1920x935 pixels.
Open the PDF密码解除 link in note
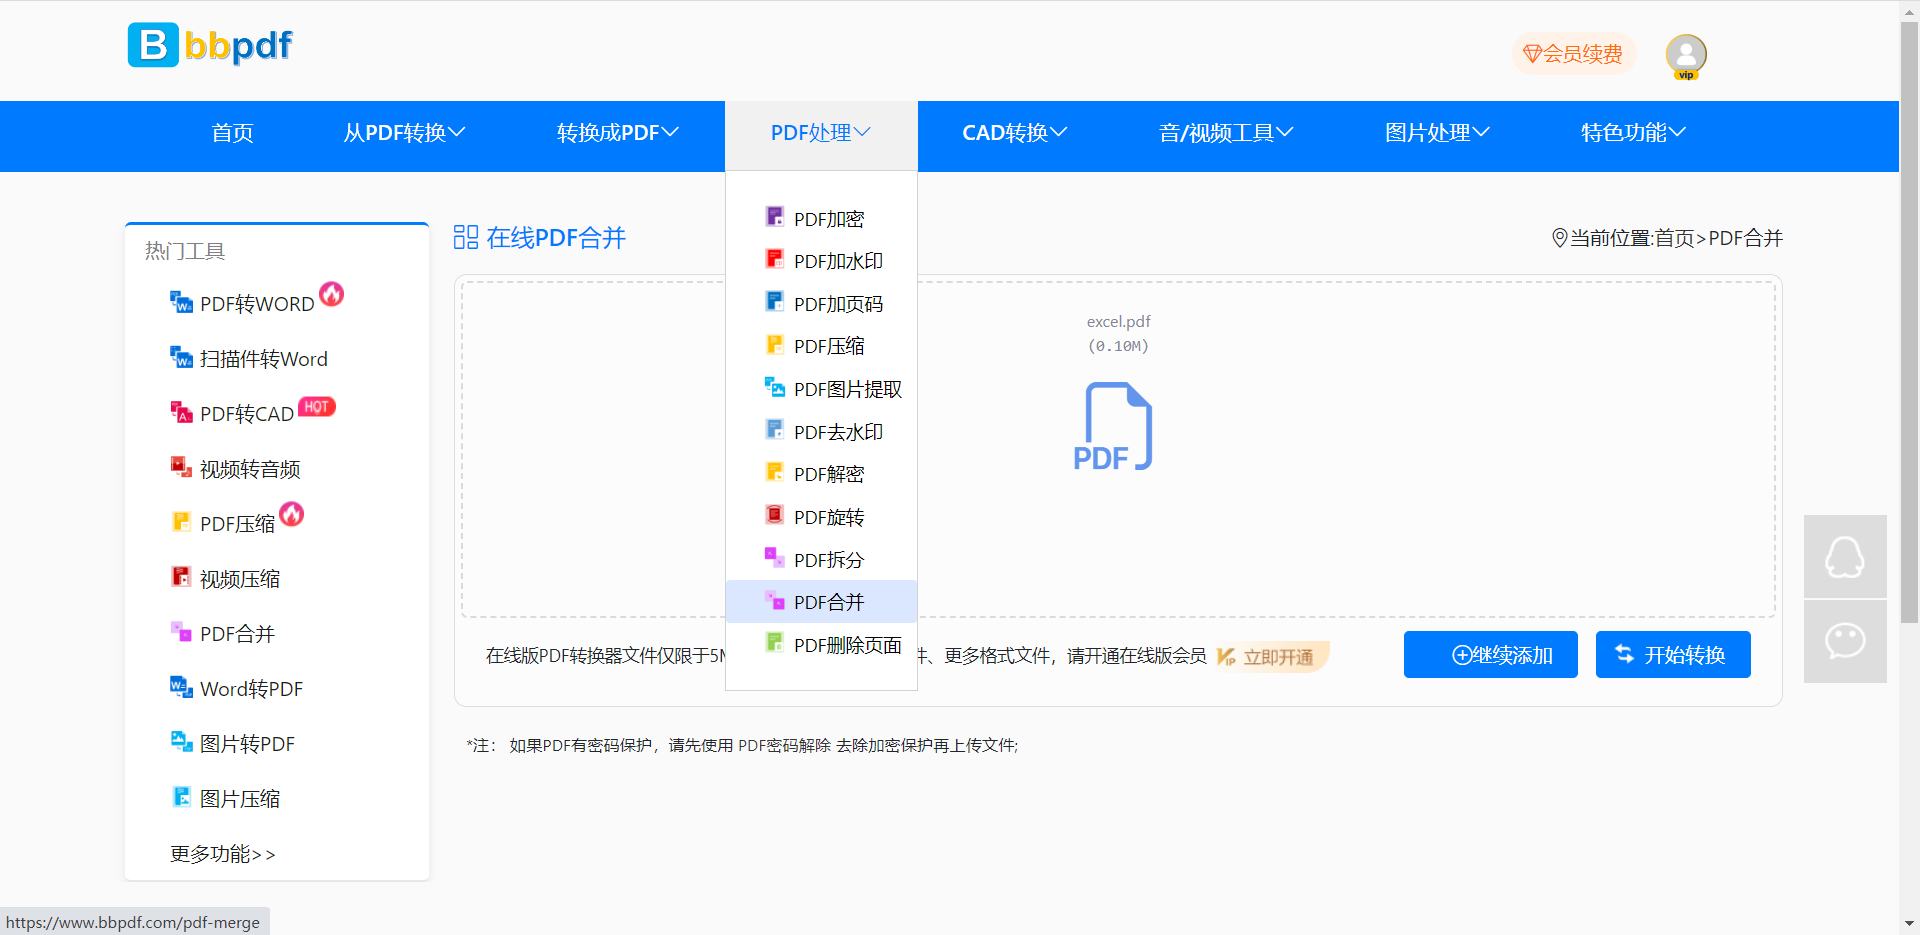point(784,745)
